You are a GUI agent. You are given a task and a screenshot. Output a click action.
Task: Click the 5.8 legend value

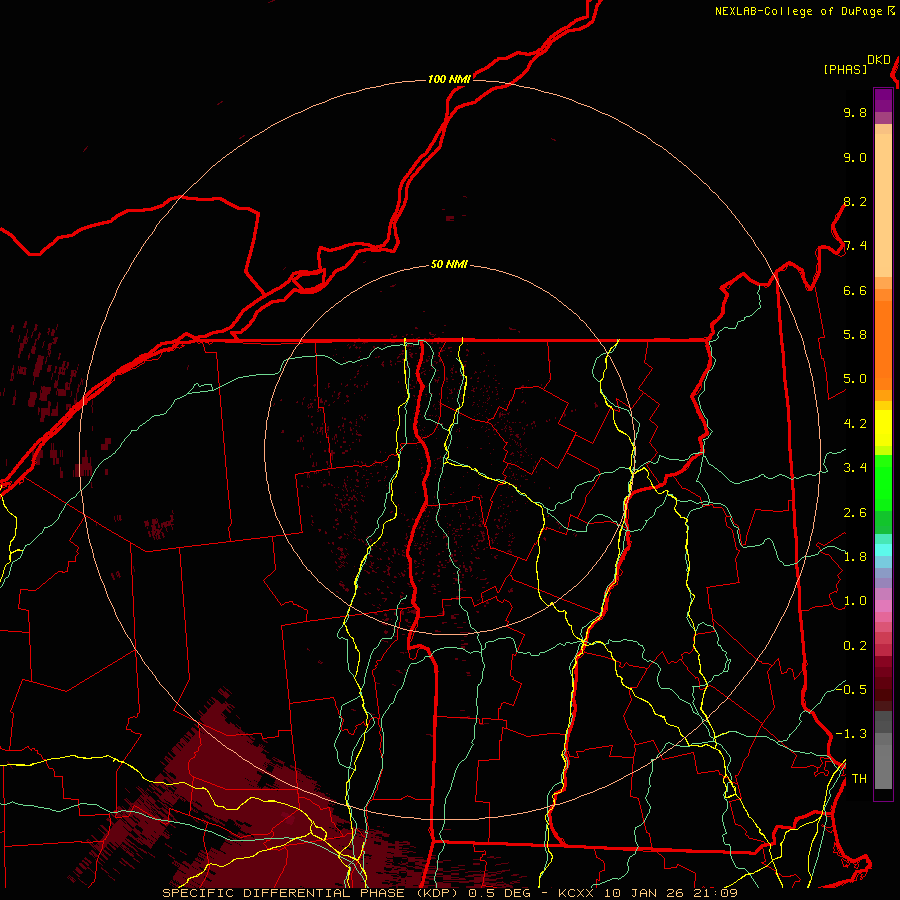855,334
